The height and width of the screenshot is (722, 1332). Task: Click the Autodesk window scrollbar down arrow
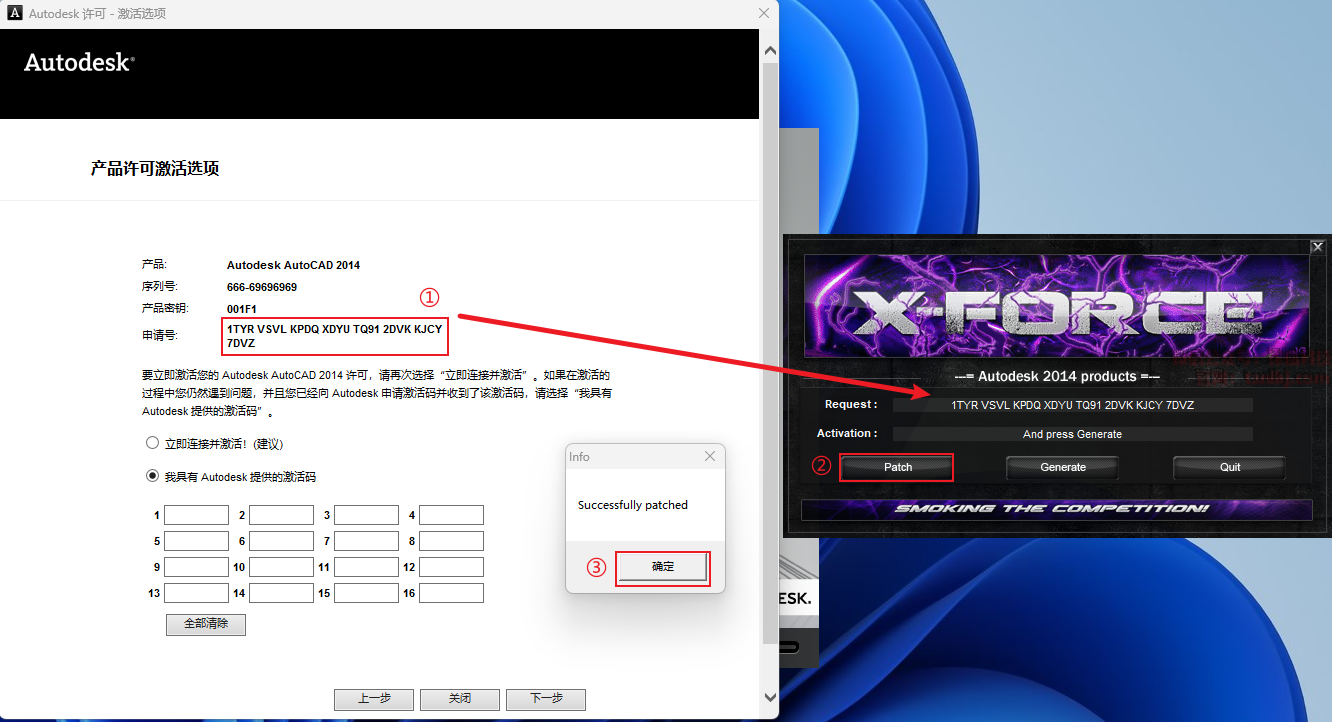click(769, 697)
